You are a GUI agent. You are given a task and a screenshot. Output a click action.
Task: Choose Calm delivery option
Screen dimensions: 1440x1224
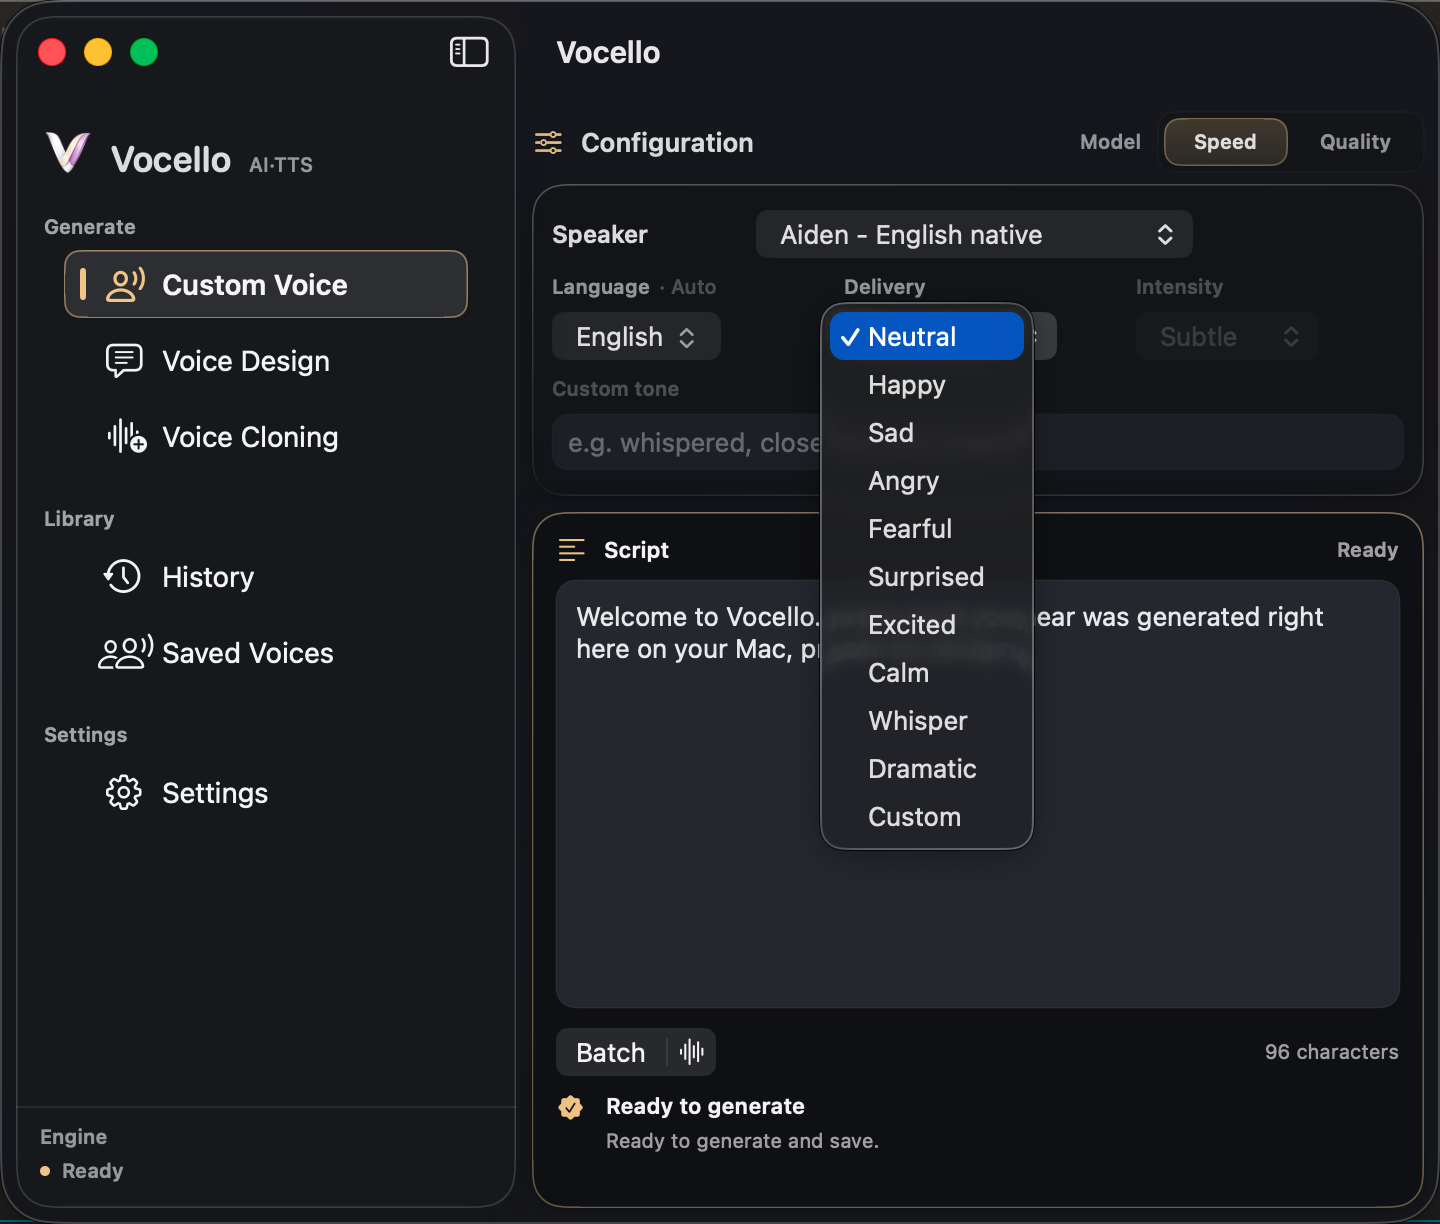pos(926,673)
